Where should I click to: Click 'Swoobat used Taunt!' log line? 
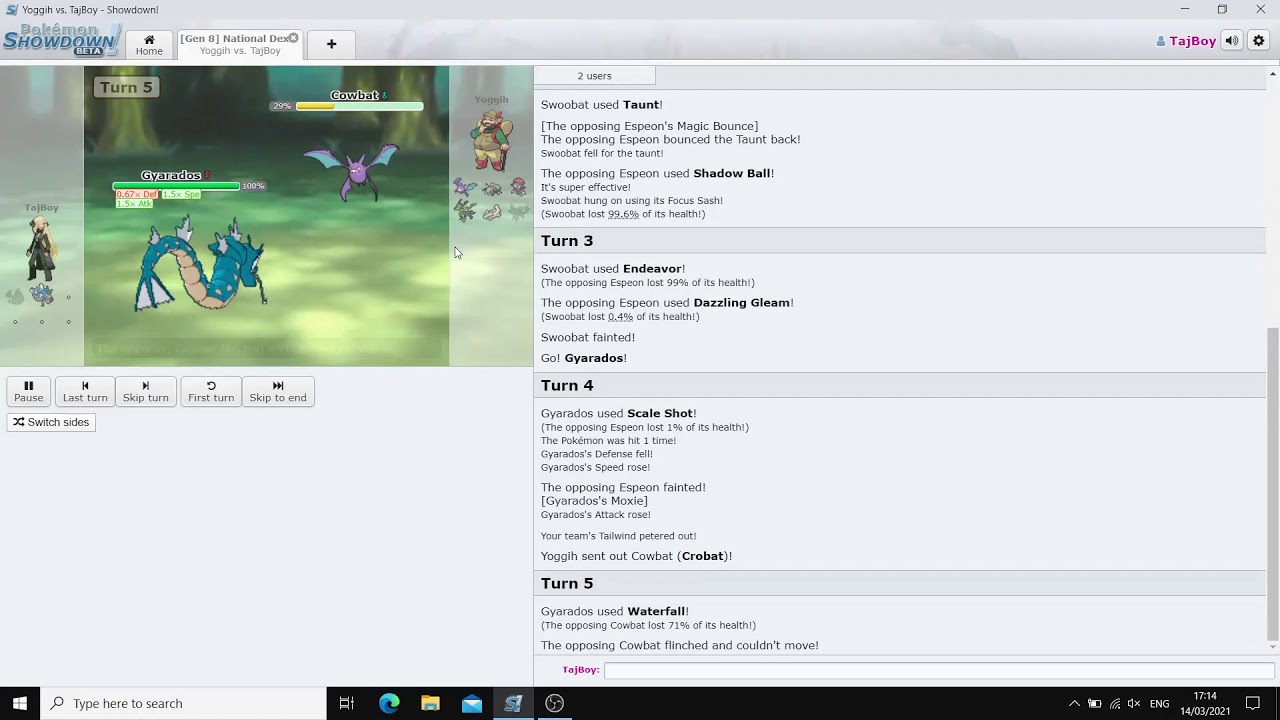(602, 104)
